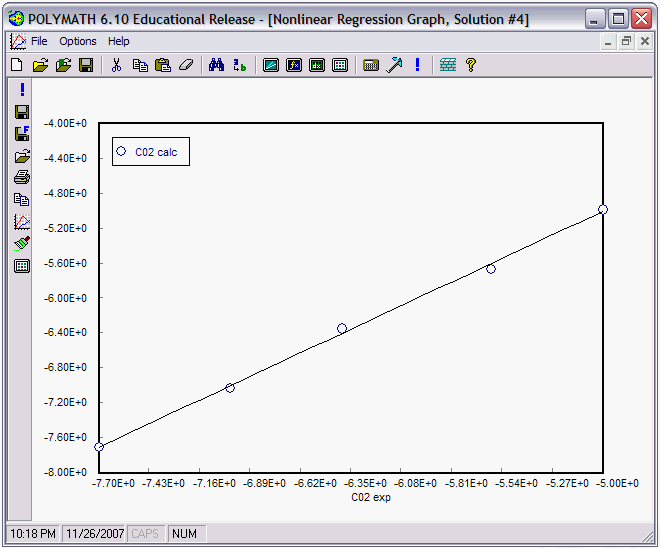Click the top-right data point on graph
This screenshot has height=548, width=660.
603,210
